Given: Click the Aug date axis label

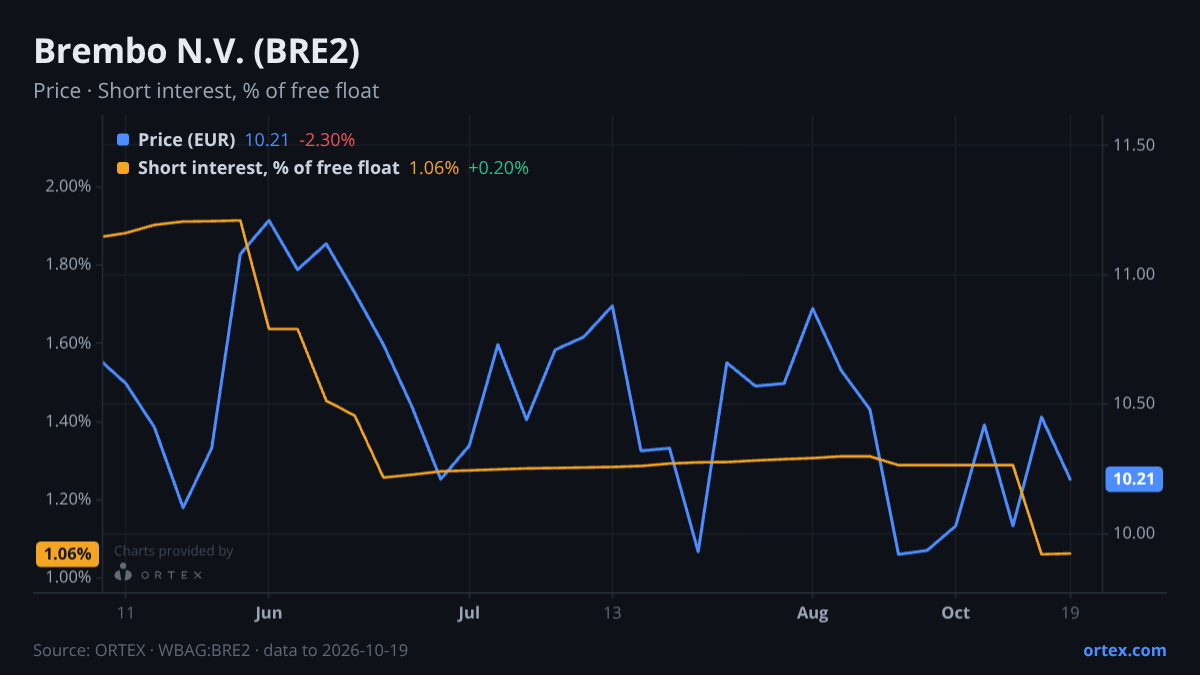Looking at the screenshot, I should [813, 613].
